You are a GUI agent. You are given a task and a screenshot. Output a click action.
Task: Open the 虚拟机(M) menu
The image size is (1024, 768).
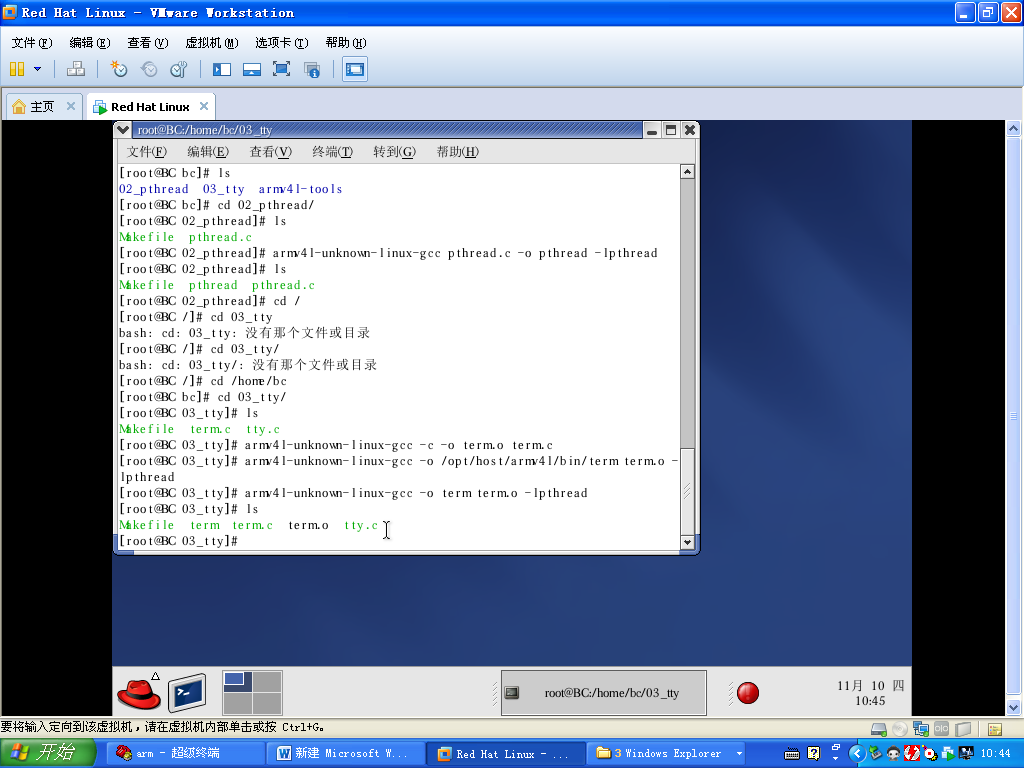(212, 42)
